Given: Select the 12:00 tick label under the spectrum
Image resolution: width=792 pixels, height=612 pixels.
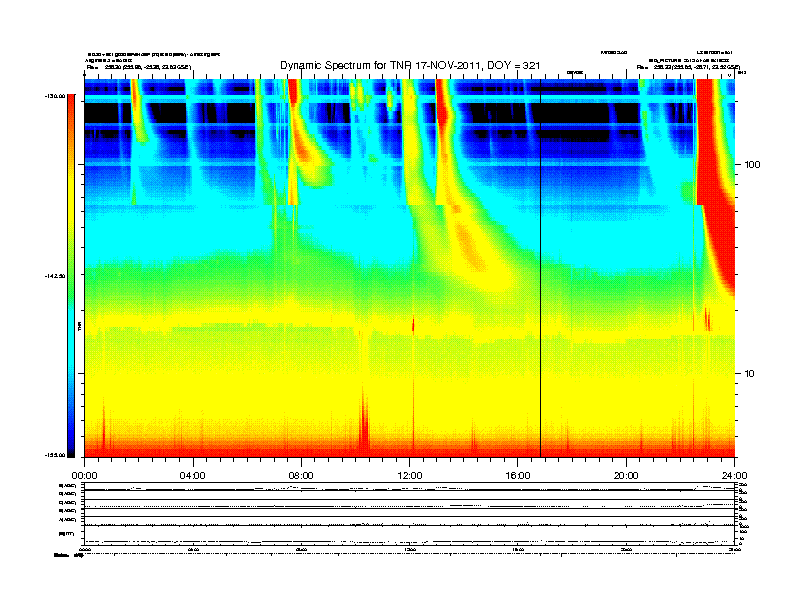Looking at the screenshot, I should coord(410,476).
